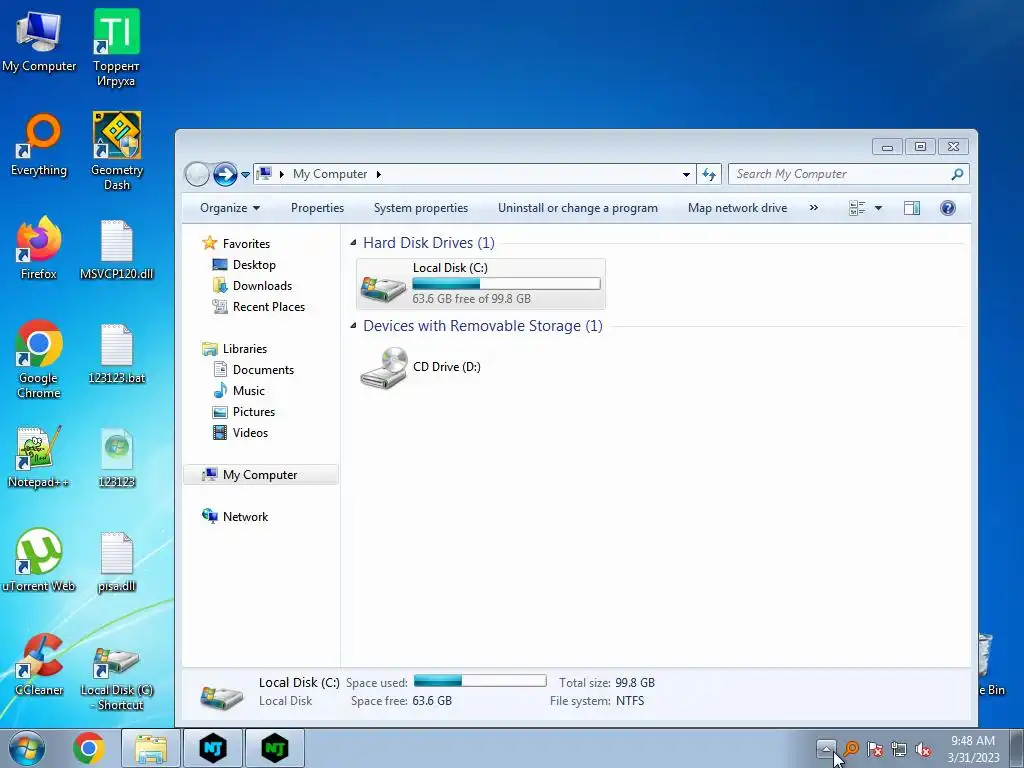The width and height of the screenshot is (1024, 768).
Task: Click the taskbar clock showing 9:48 AM
Action: pos(973,749)
